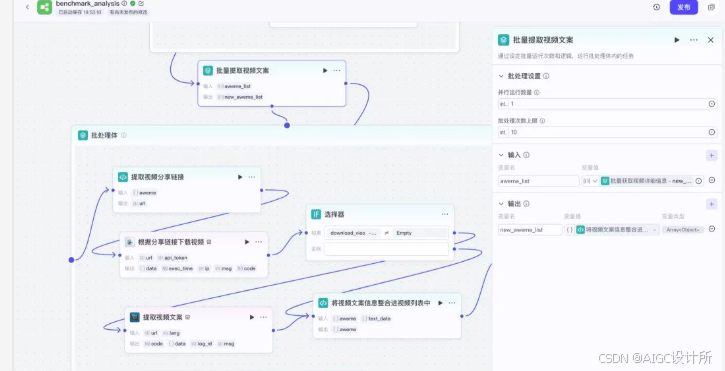Click the 批处理体 container icon
This screenshot has height=371, width=725.
coord(83,135)
